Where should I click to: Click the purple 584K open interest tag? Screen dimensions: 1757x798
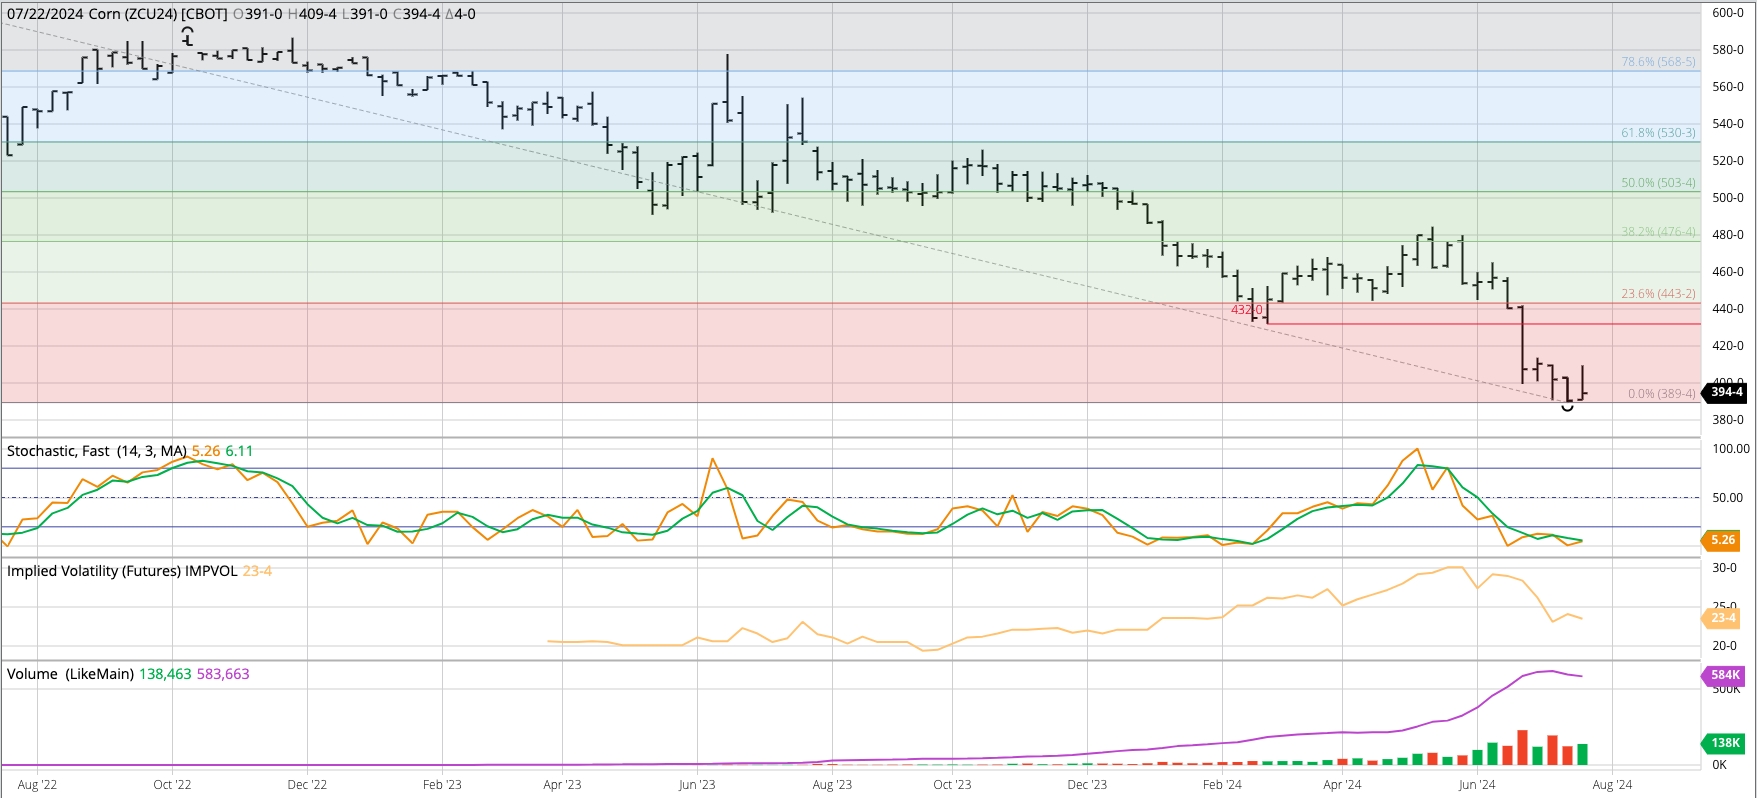(x=1724, y=675)
